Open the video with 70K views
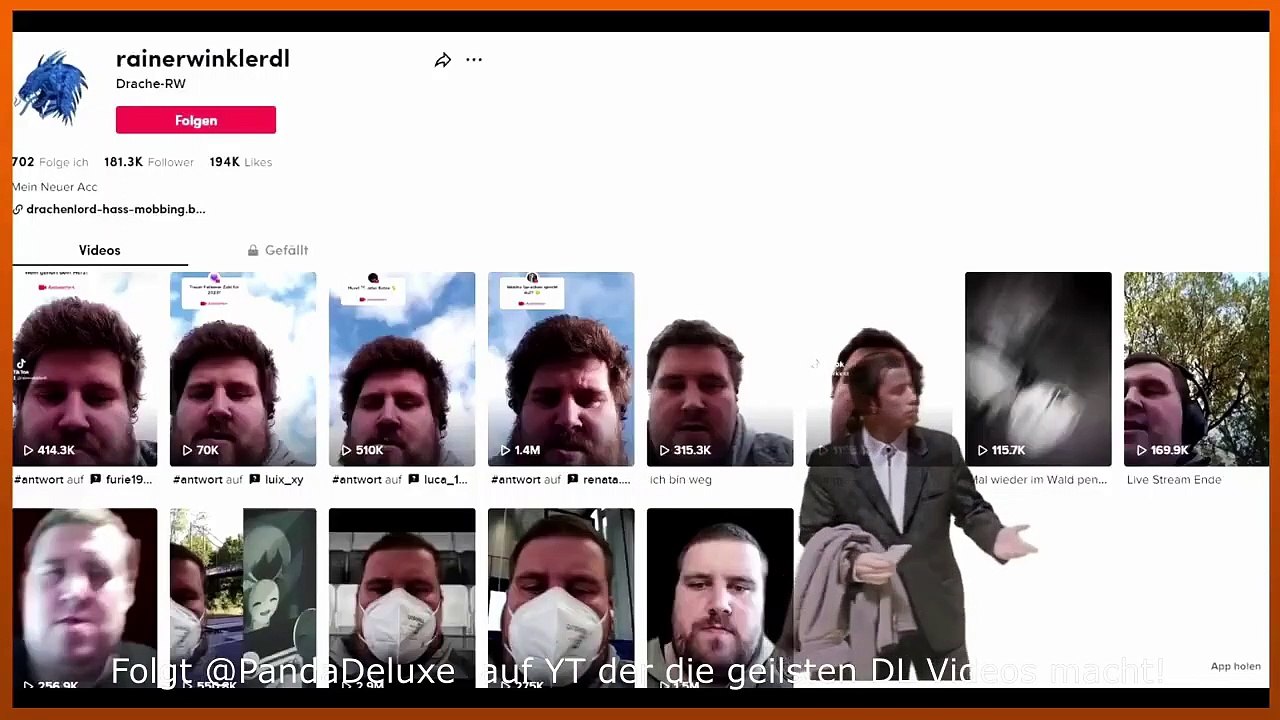This screenshot has height=720, width=1280. point(243,369)
